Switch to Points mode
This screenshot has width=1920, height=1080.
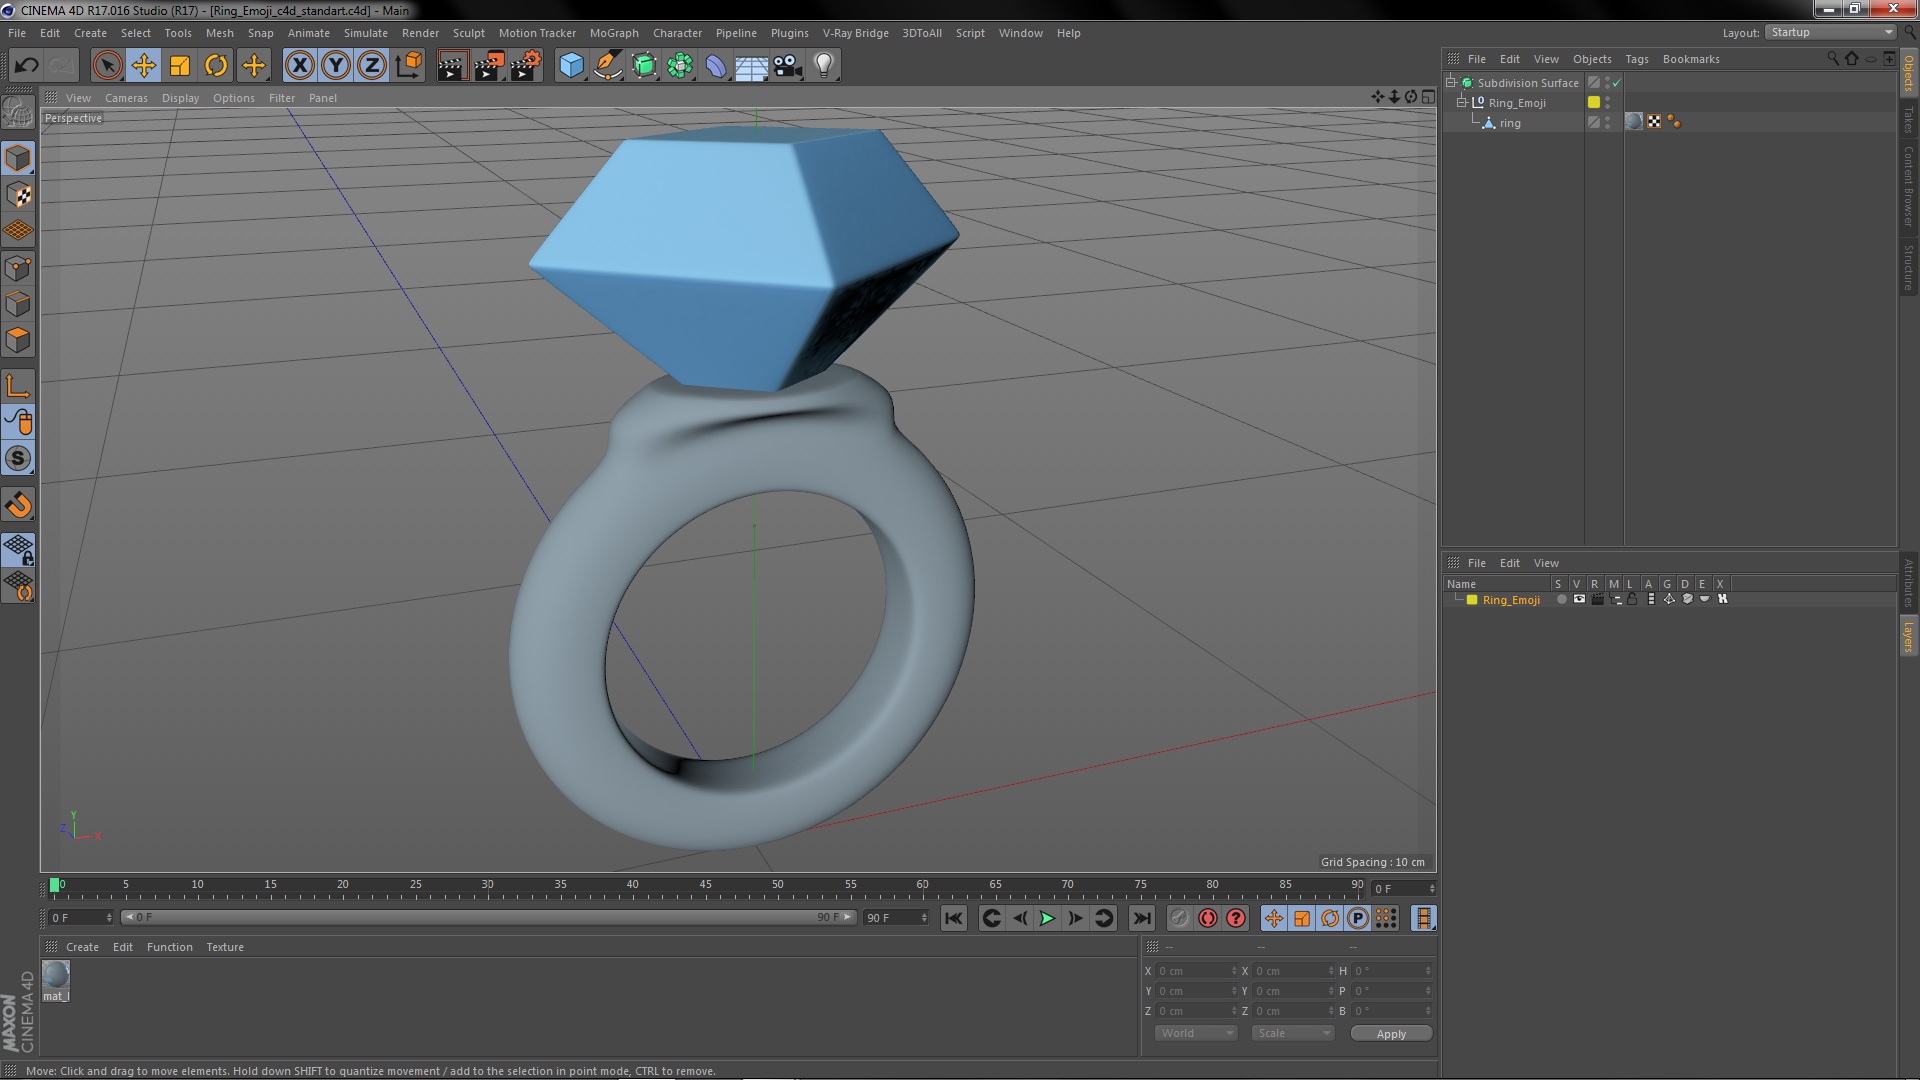coord(18,268)
